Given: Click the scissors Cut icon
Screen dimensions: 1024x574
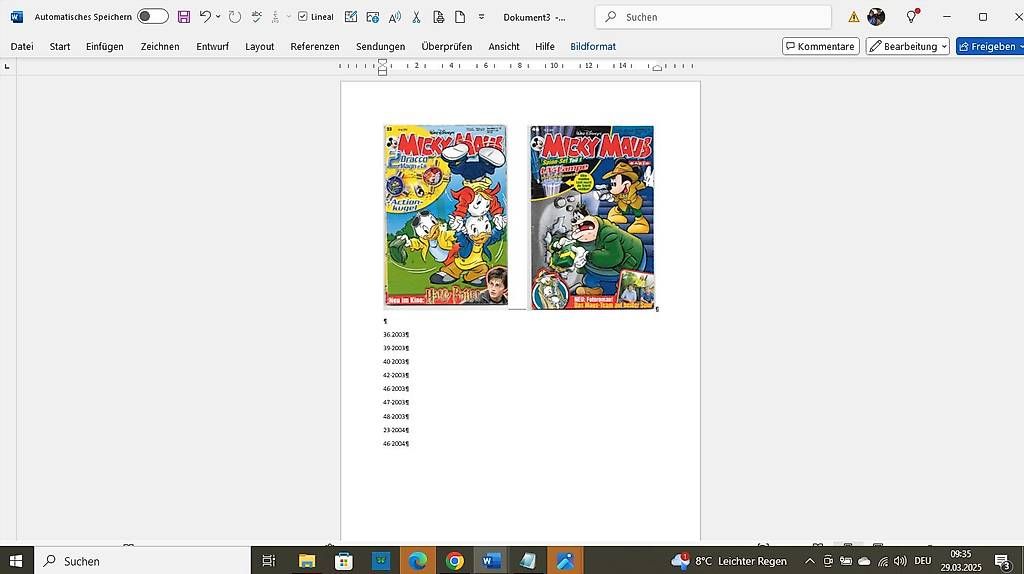Looking at the screenshot, I should 416,17.
